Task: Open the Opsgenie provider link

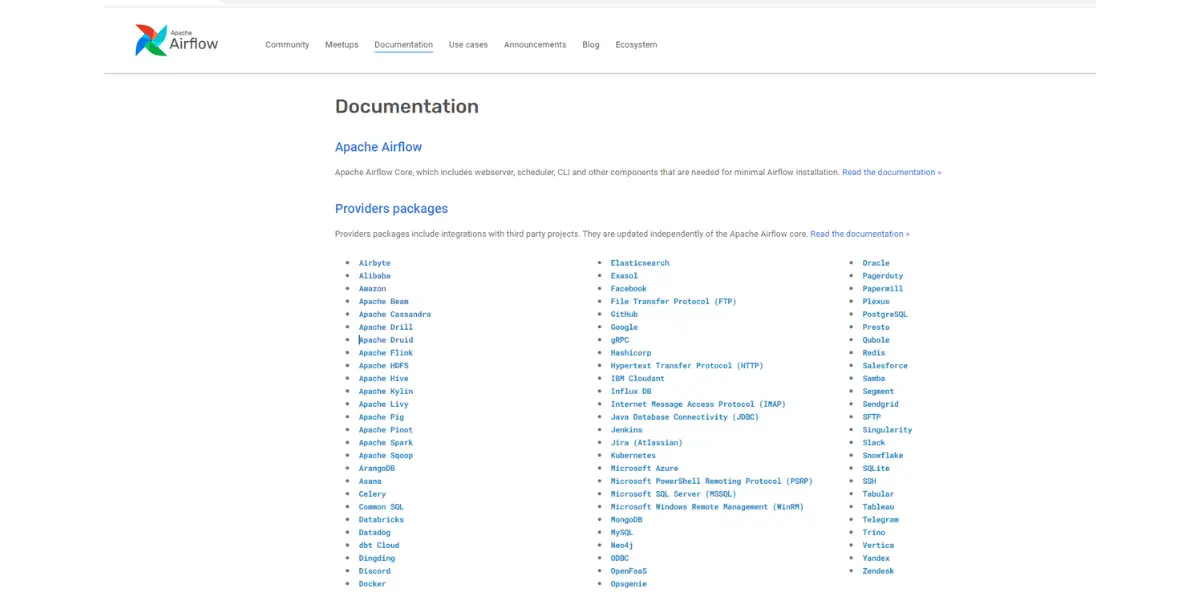Action: point(629,584)
